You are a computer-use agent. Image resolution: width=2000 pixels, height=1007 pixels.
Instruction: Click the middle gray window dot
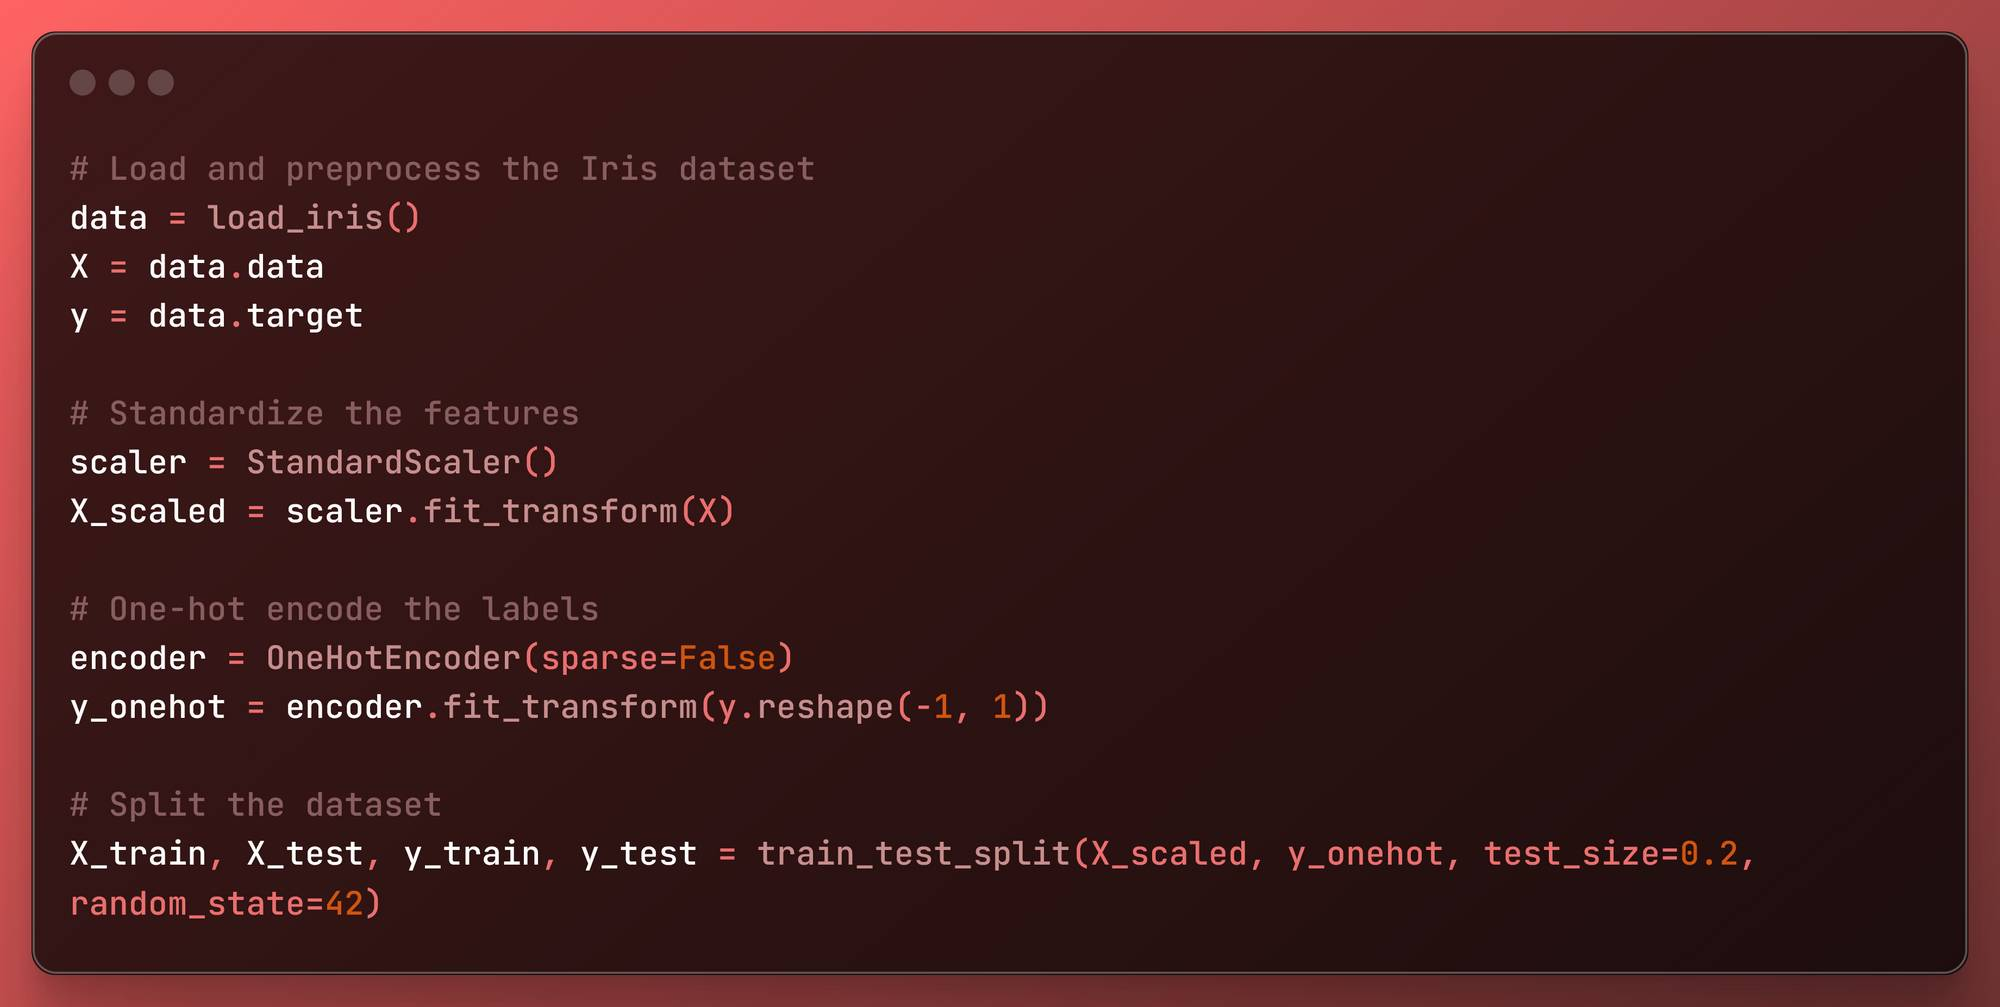(122, 83)
